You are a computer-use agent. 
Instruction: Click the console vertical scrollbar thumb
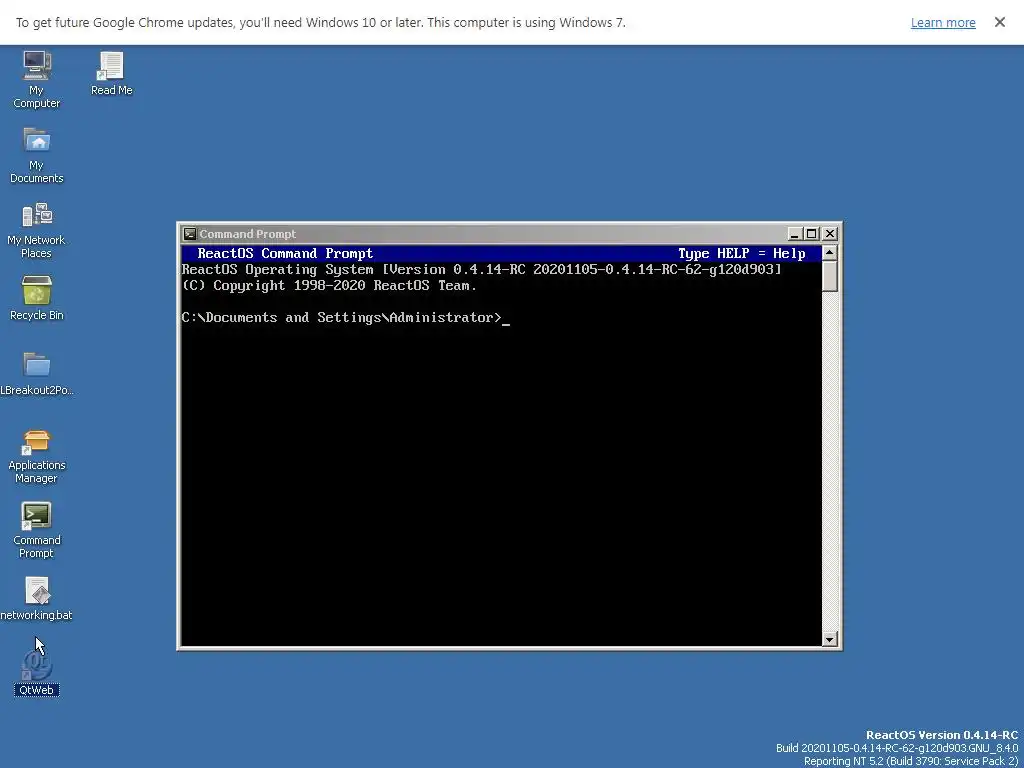click(829, 276)
